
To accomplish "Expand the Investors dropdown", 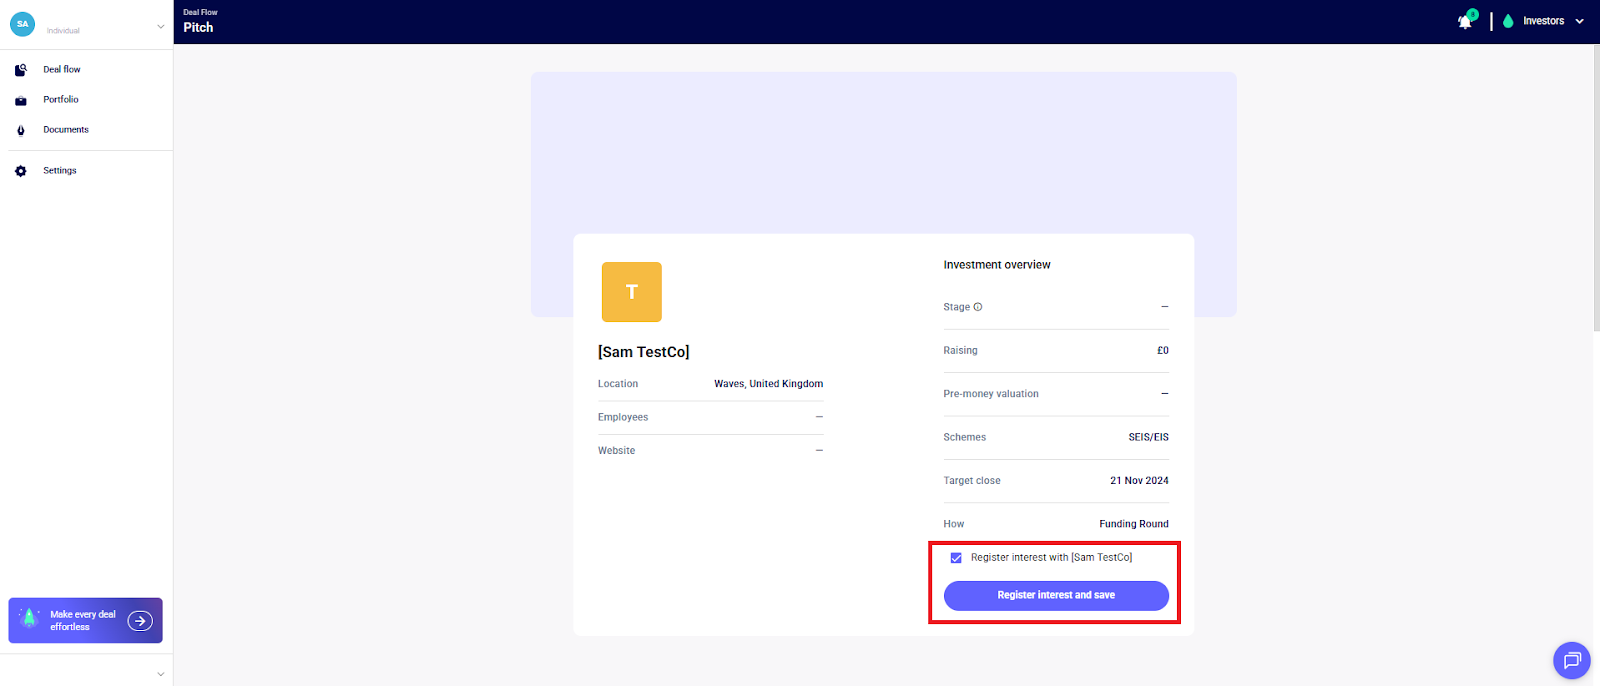I will [x=1579, y=21].
